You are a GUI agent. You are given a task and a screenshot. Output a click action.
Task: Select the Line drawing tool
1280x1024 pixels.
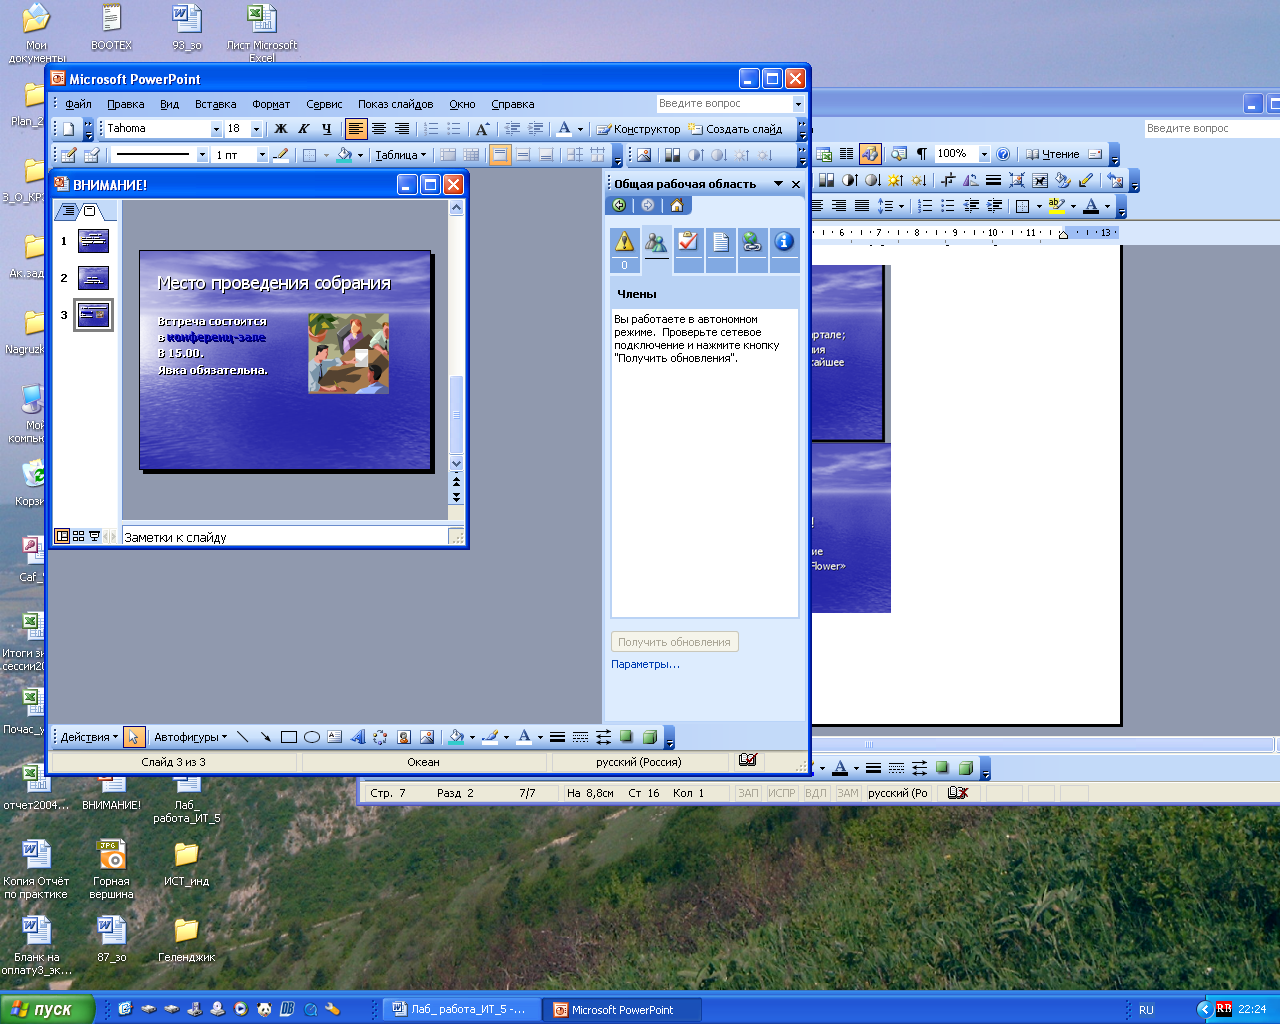(x=243, y=737)
